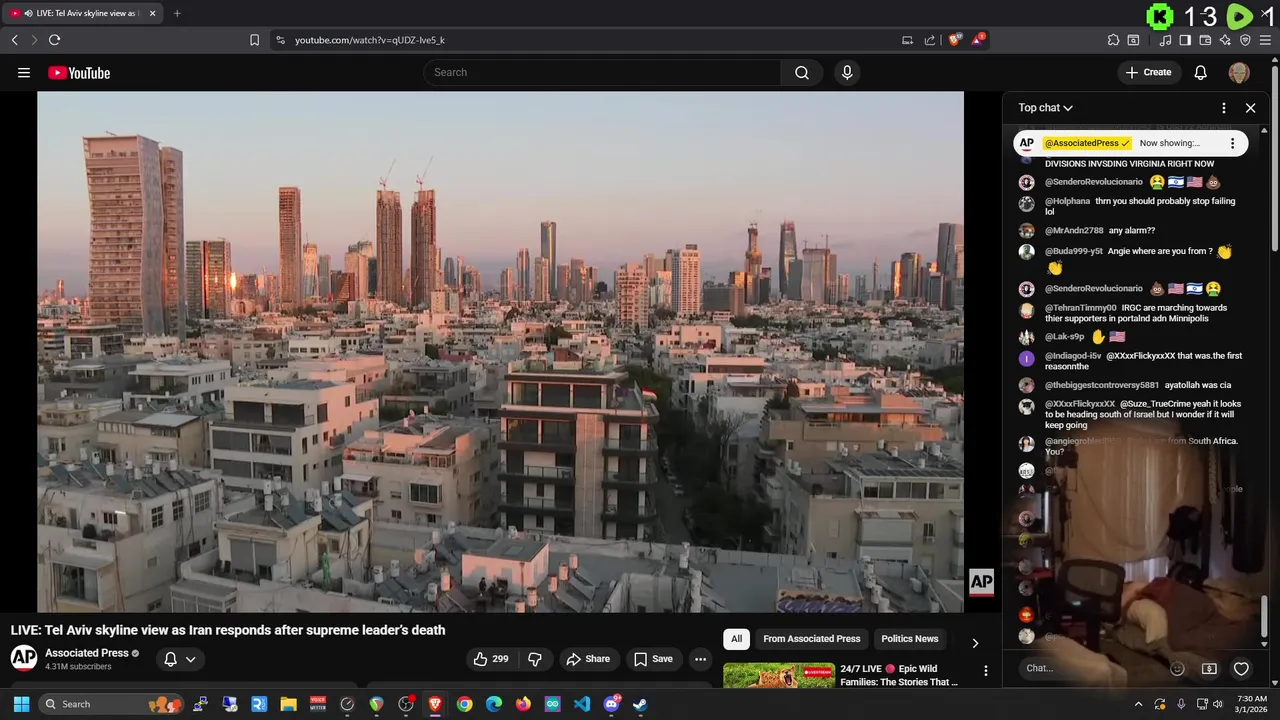Click the live chat scrollbar
The height and width of the screenshot is (720, 1280).
pos(1265,615)
